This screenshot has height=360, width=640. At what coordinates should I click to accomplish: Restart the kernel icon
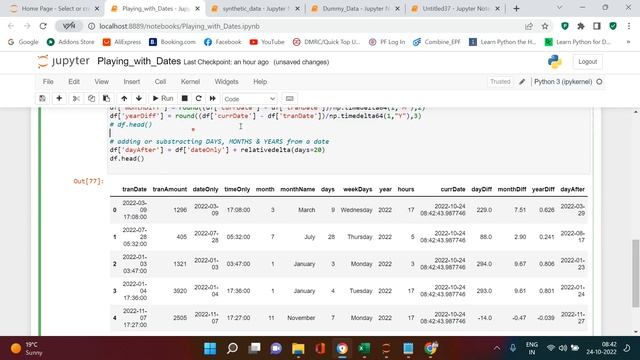point(198,98)
